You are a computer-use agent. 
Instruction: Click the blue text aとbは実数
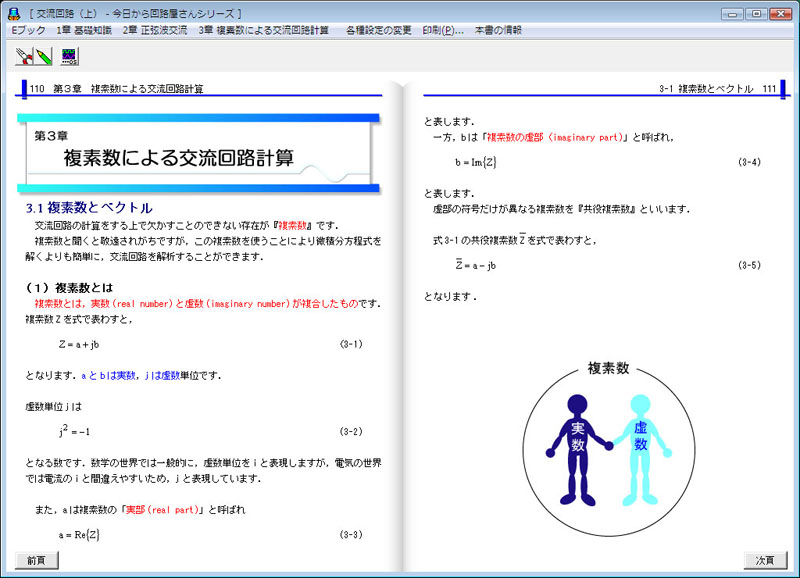point(108,375)
